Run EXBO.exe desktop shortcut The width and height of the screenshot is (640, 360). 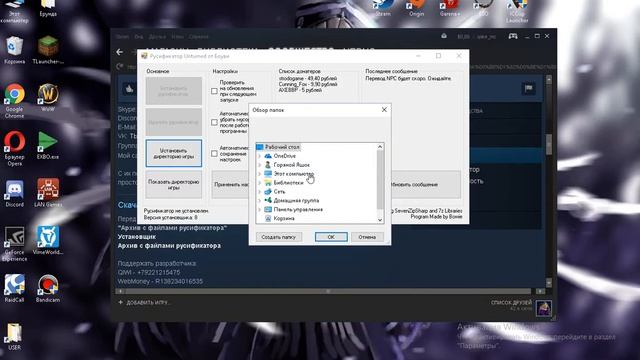click(48, 145)
